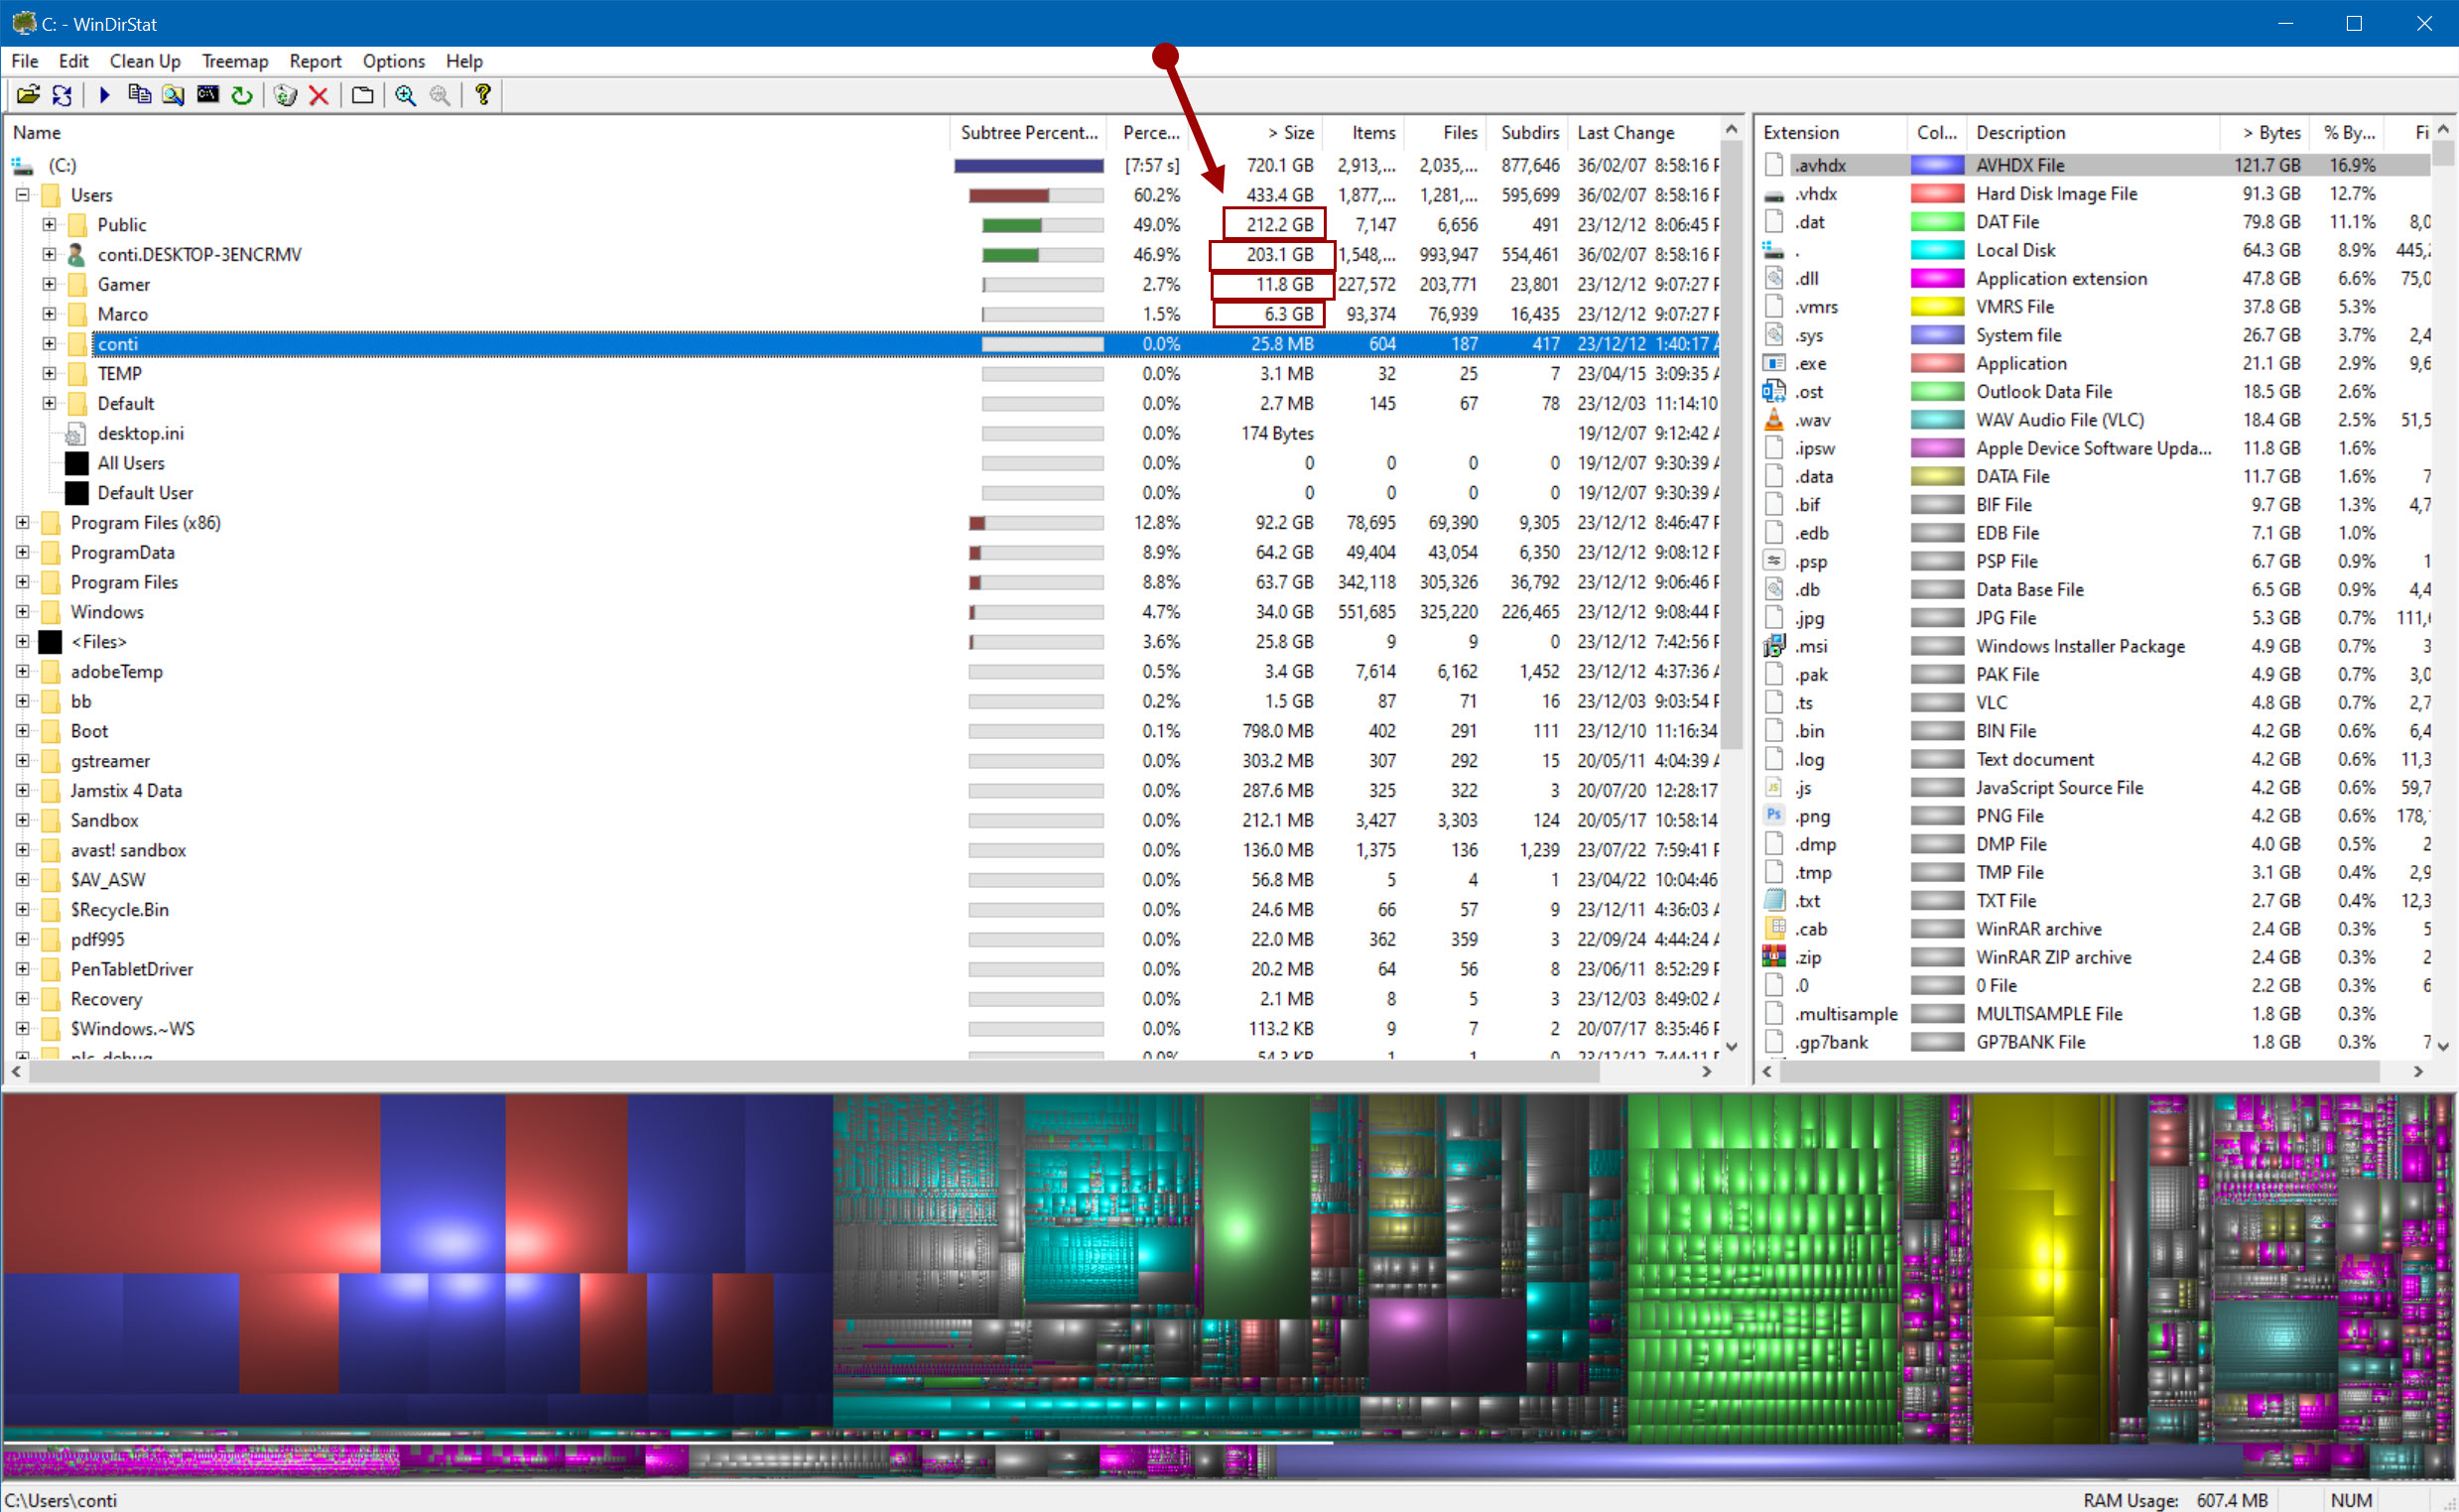Select the Jamstix 4 Data folder row
This screenshot has height=1512, width=2459.
[862, 790]
